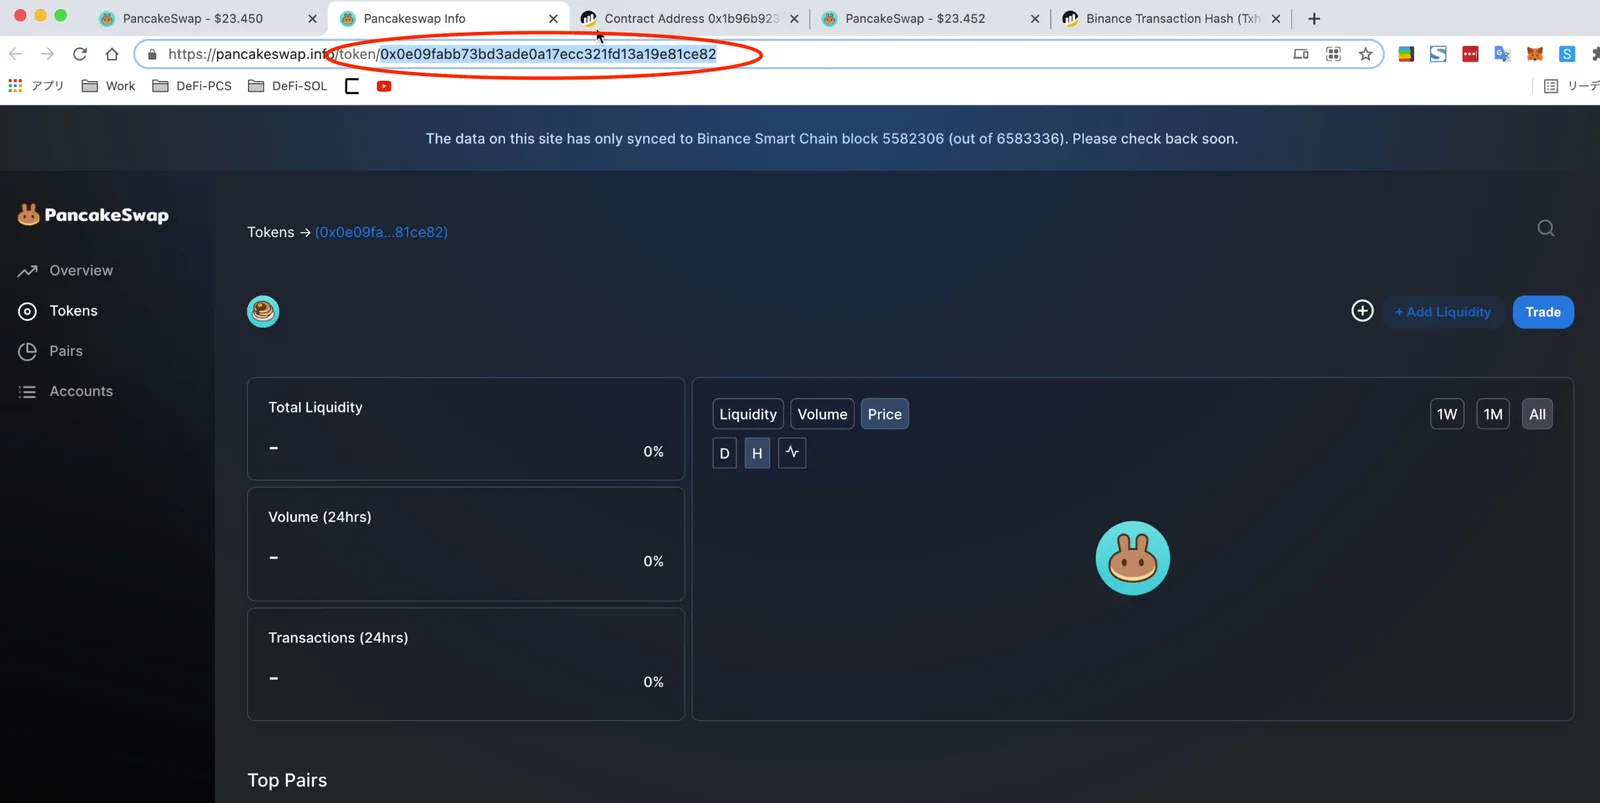Open the PancakeSwap logo in the sidebar
The image size is (1600, 803).
[93, 214]
